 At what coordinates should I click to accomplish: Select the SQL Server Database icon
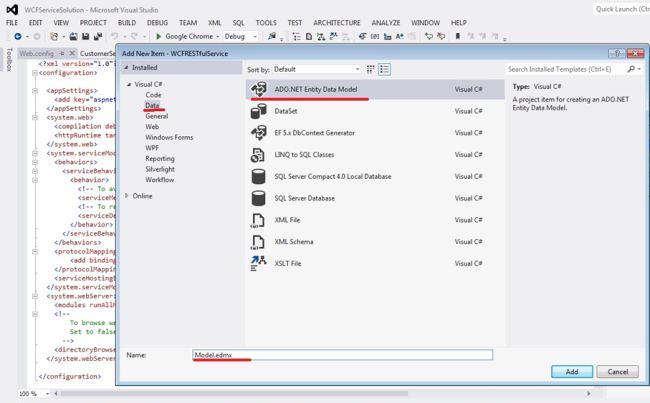[258, 198]
